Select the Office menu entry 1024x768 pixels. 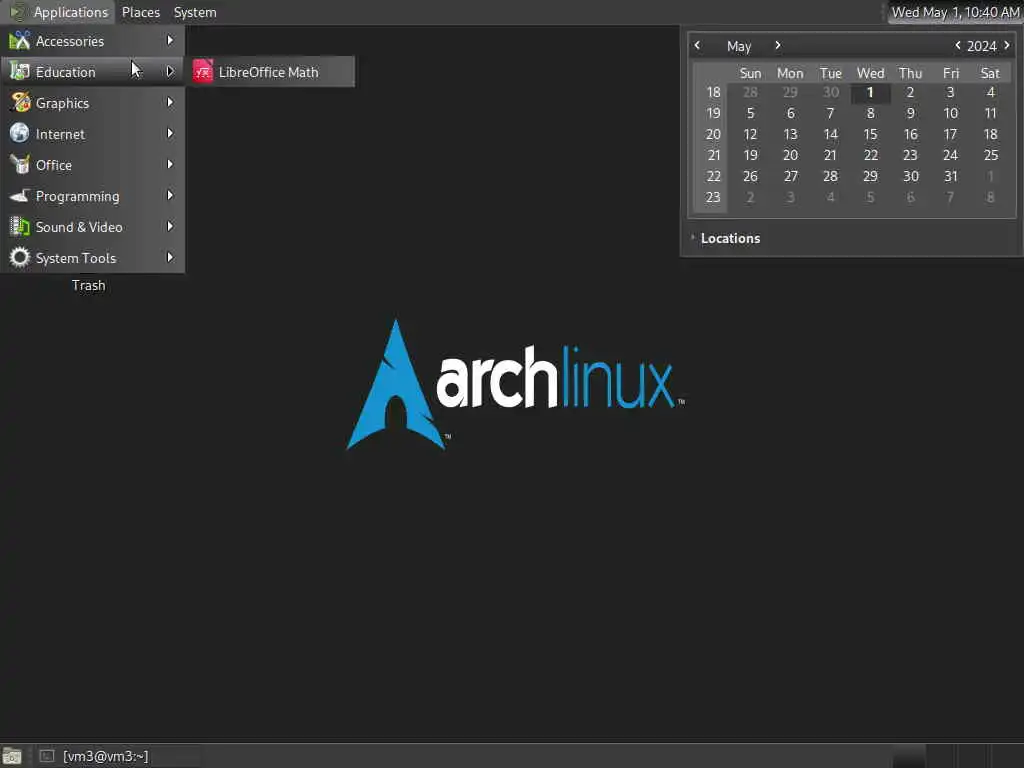[93, 165]
